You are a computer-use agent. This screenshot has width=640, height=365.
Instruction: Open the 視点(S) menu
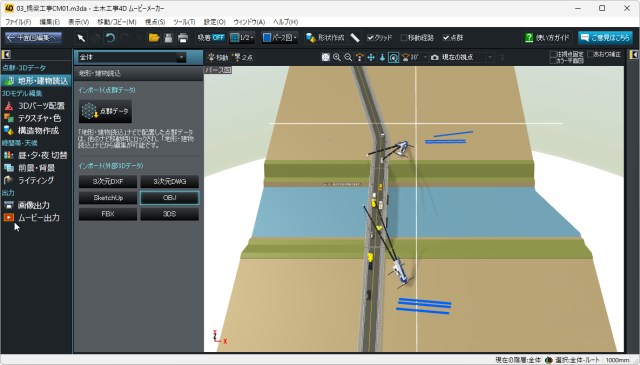point(155,22)
